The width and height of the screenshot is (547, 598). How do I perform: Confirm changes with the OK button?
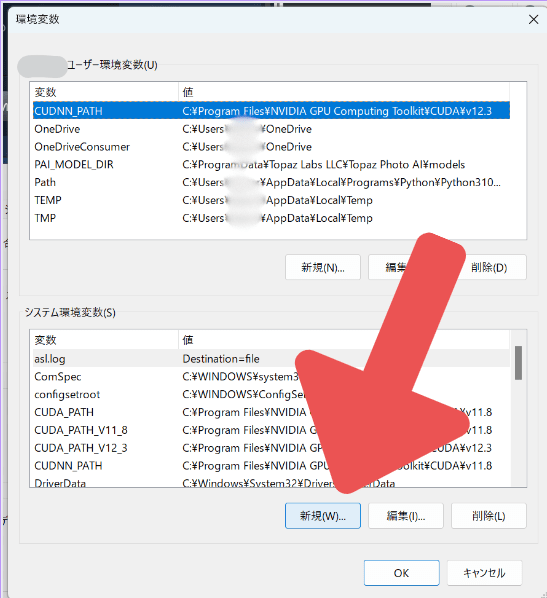coord(402,573)
